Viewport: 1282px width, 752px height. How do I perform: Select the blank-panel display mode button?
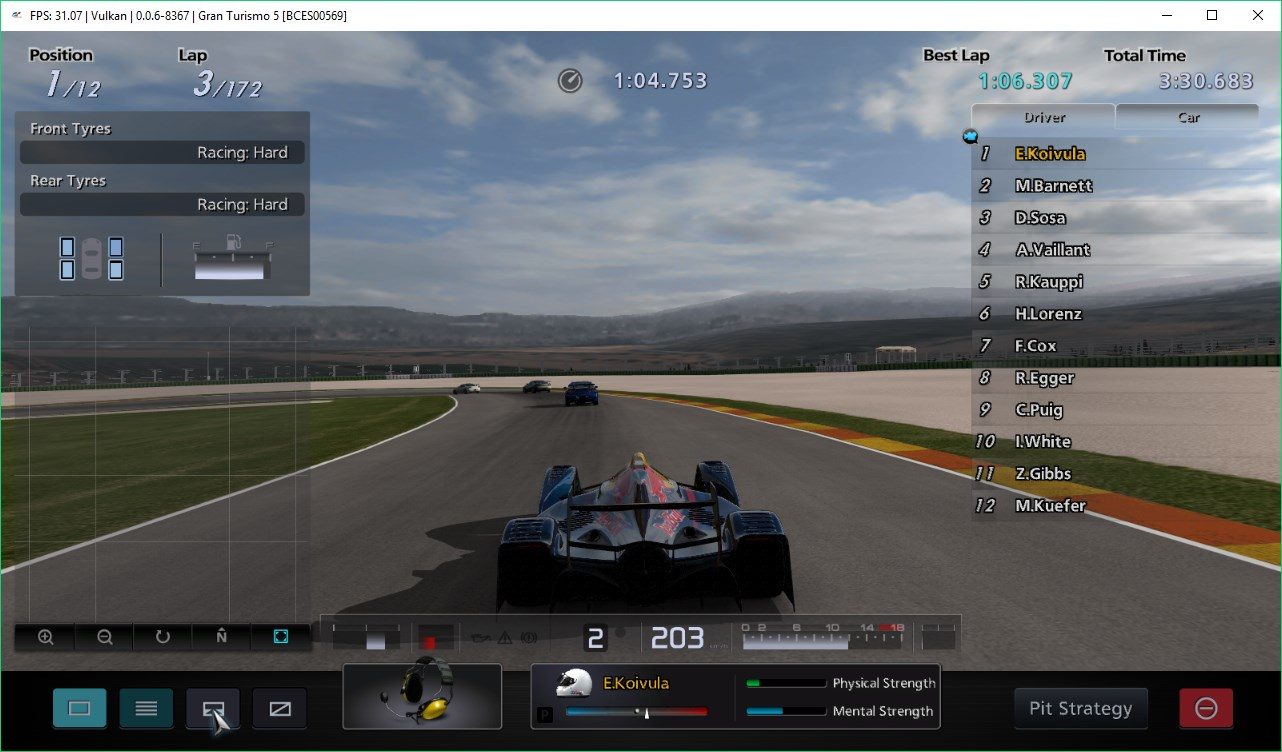[x=280, y=708]
